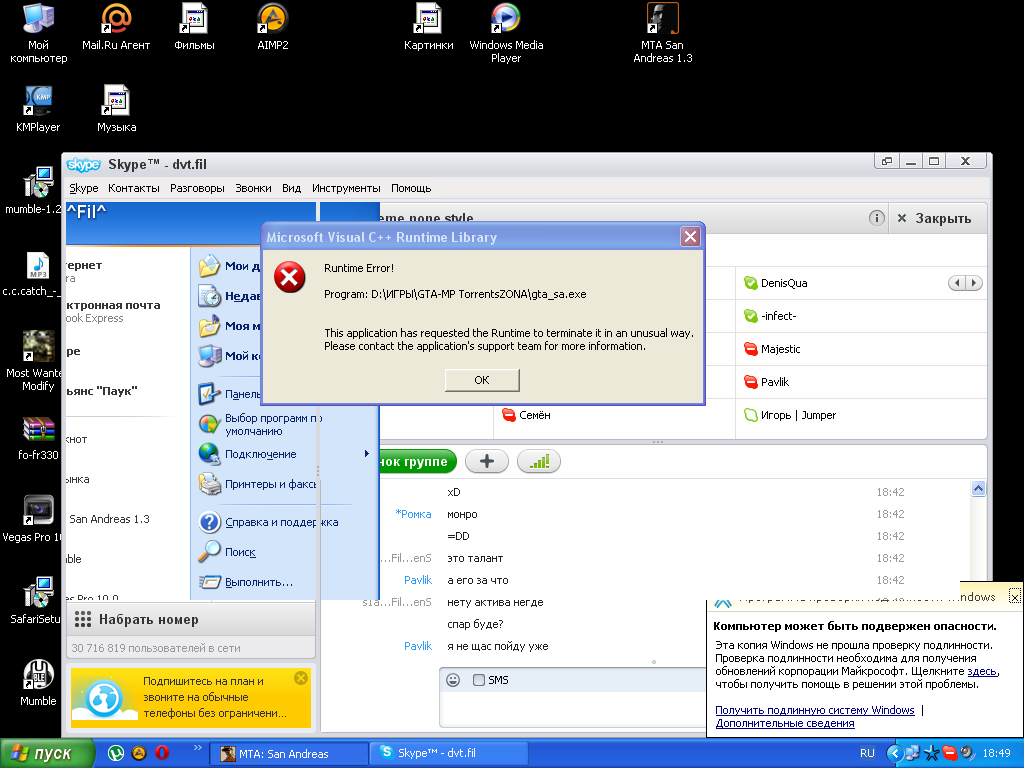Switch to MTA: San Andreas taskbar button
This screenshot has height=768, width=1024.
tap(289, 753)
